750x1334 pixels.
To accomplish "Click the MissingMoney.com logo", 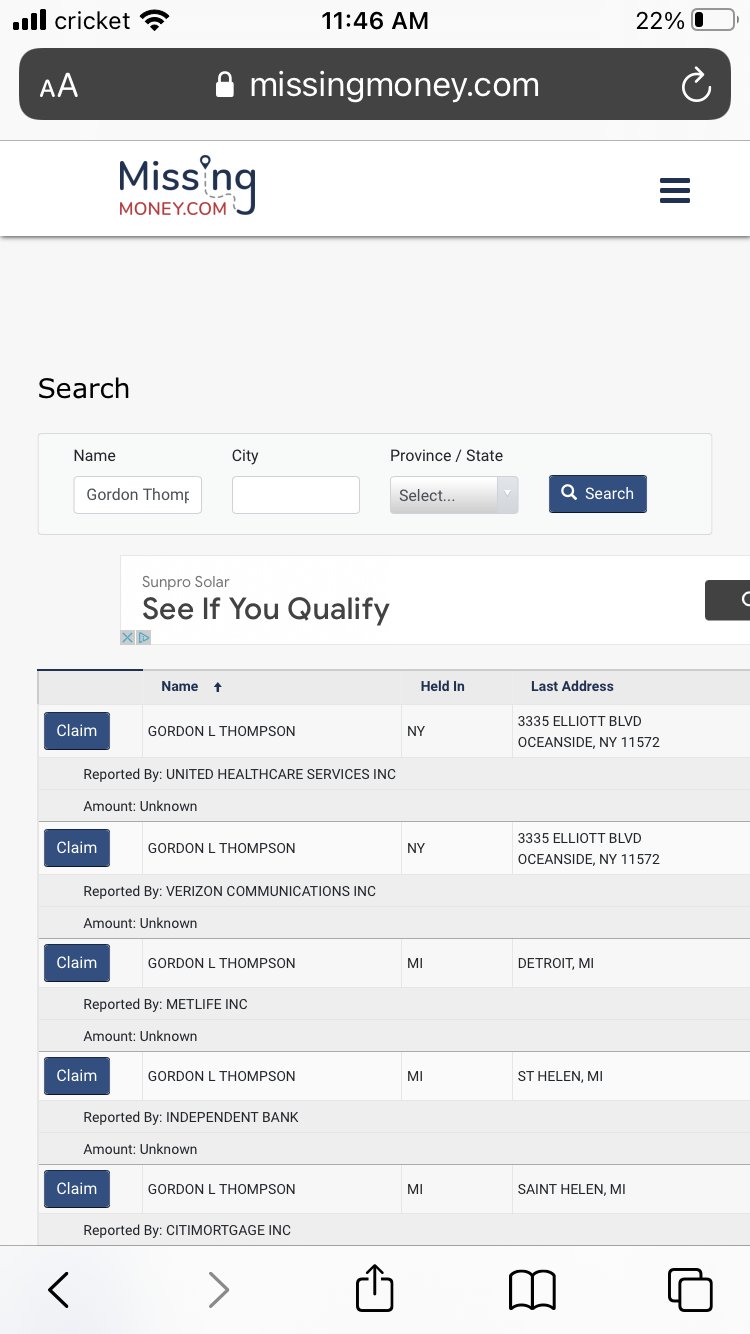I will click(x=187, y=187).
